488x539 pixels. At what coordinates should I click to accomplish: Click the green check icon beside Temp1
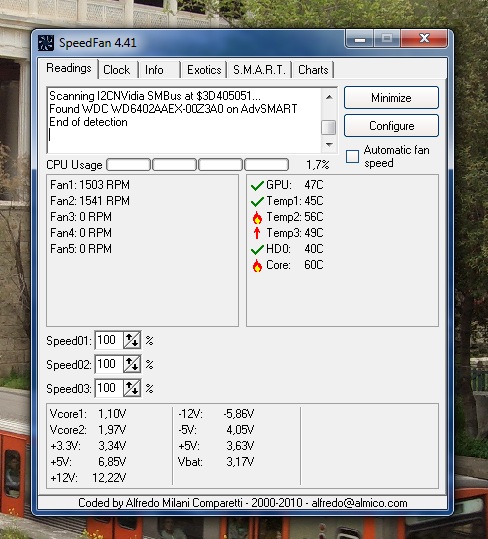(x=257, y=201)
